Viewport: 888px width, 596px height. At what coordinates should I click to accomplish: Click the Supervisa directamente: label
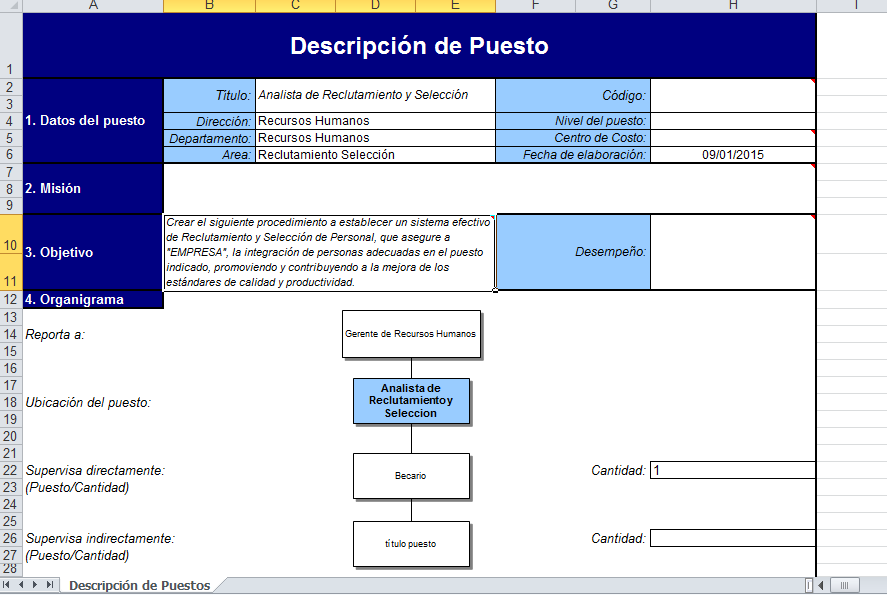95,471
